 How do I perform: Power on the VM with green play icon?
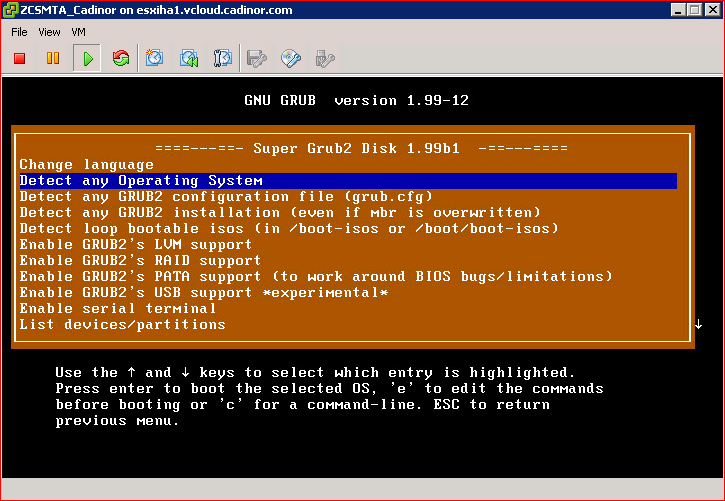(87, 58)
